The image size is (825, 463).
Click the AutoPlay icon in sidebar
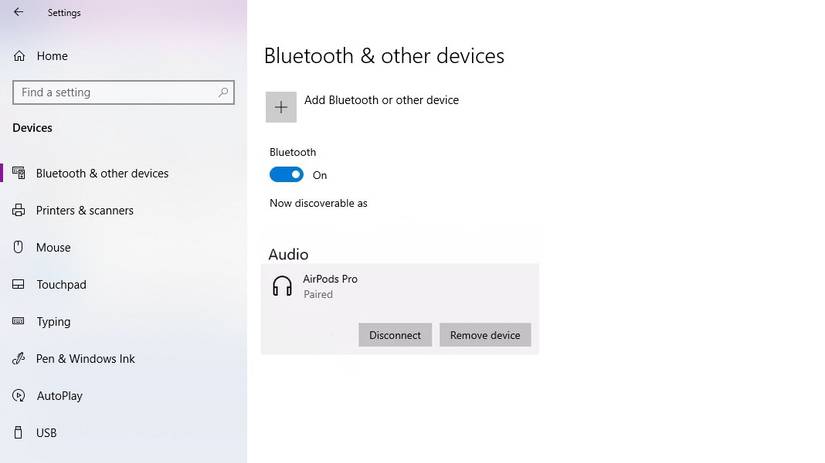point(18,396)
